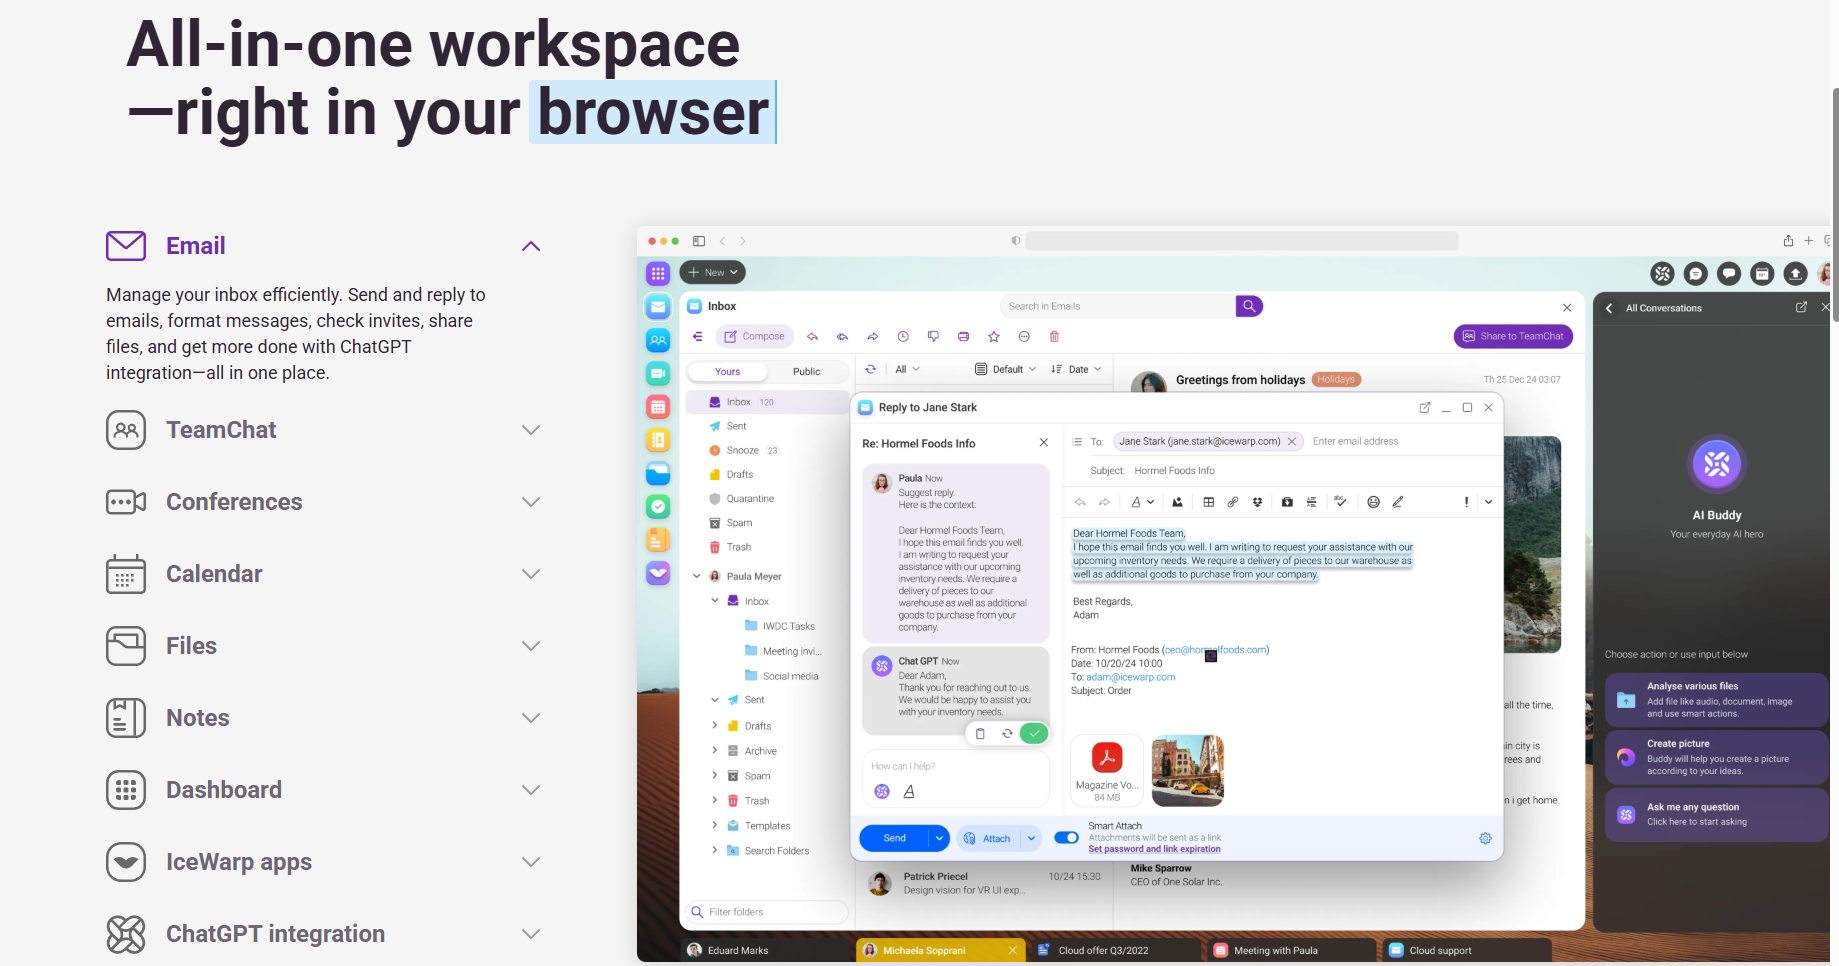Open the Send options dropdown arrow
The height and width of the screenshot is (966, 1839).
click(x=939, y=838)
